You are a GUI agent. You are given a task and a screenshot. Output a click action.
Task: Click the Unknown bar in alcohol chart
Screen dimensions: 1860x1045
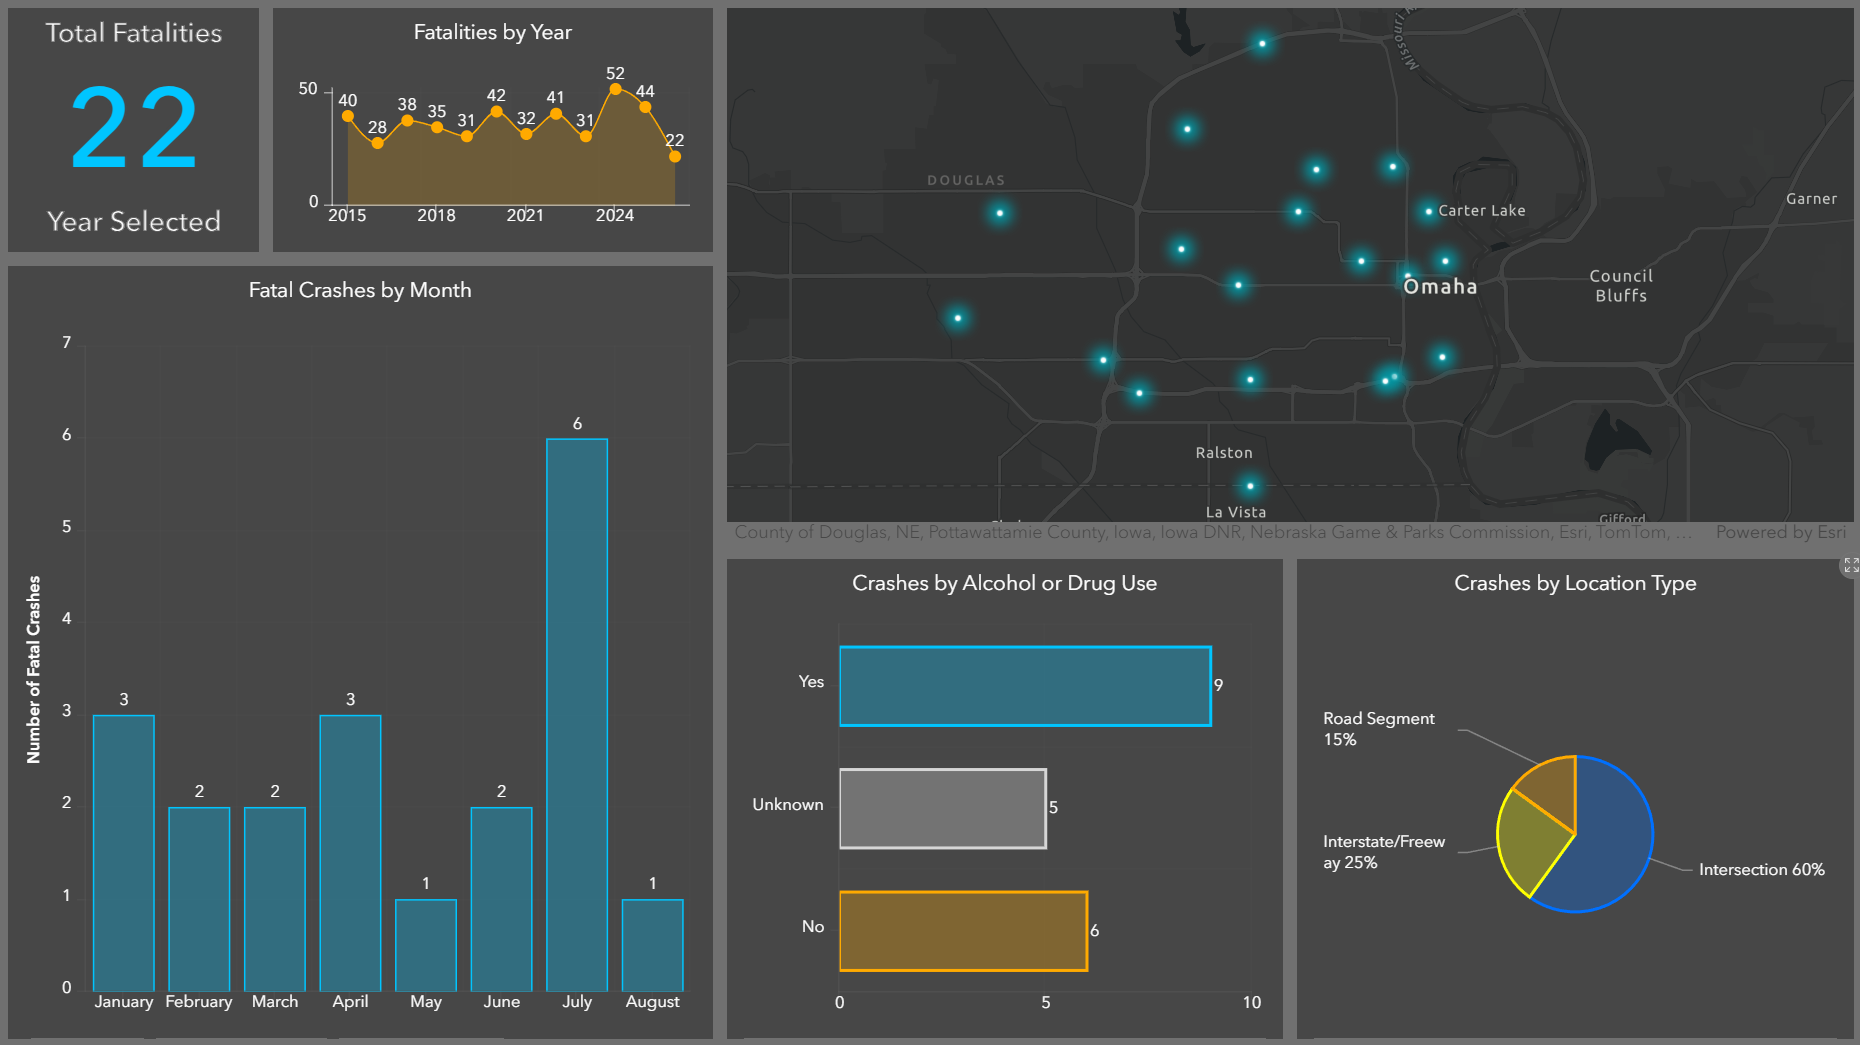click(943, 808)
